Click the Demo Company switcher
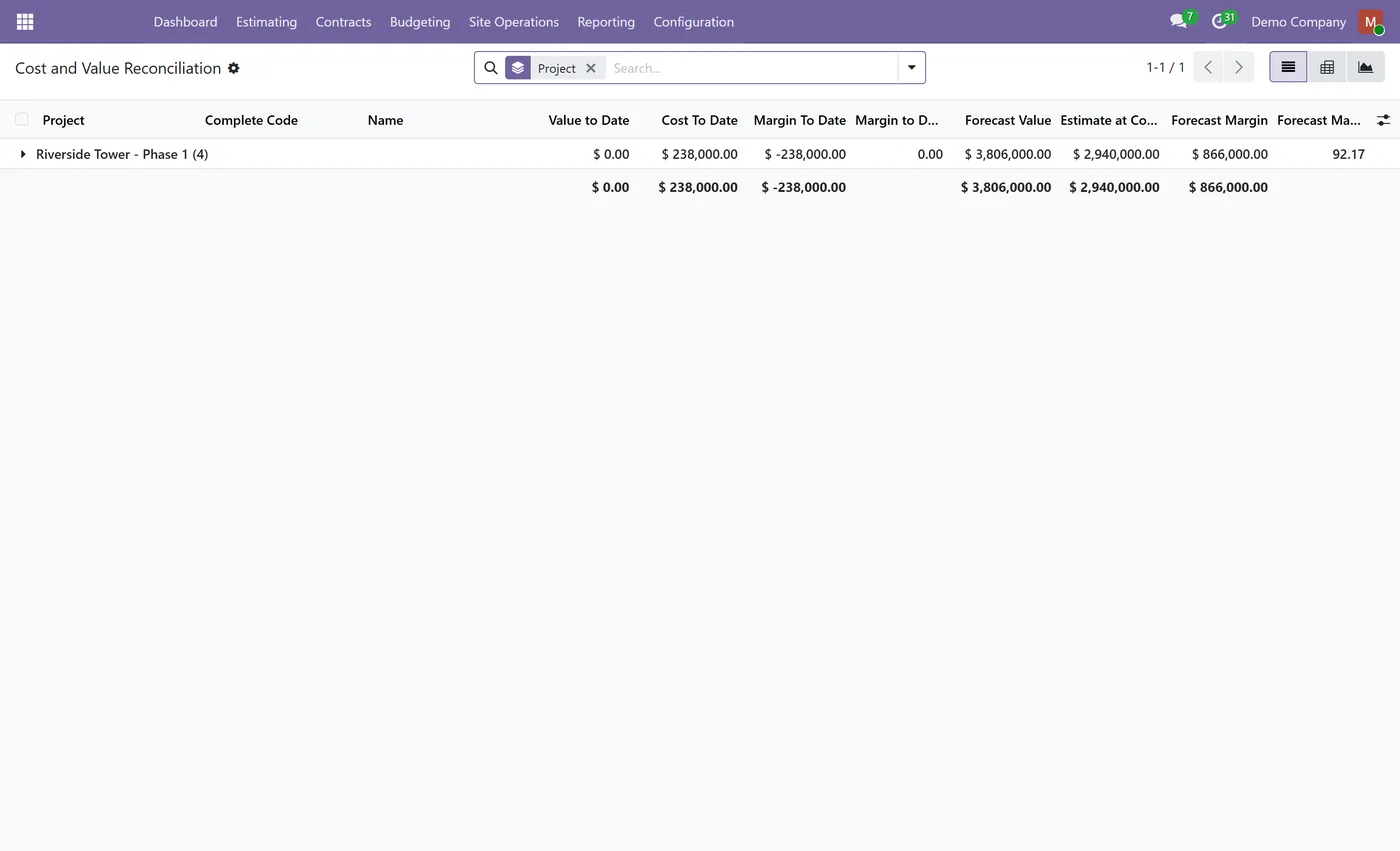 [x=1298, y=21]
